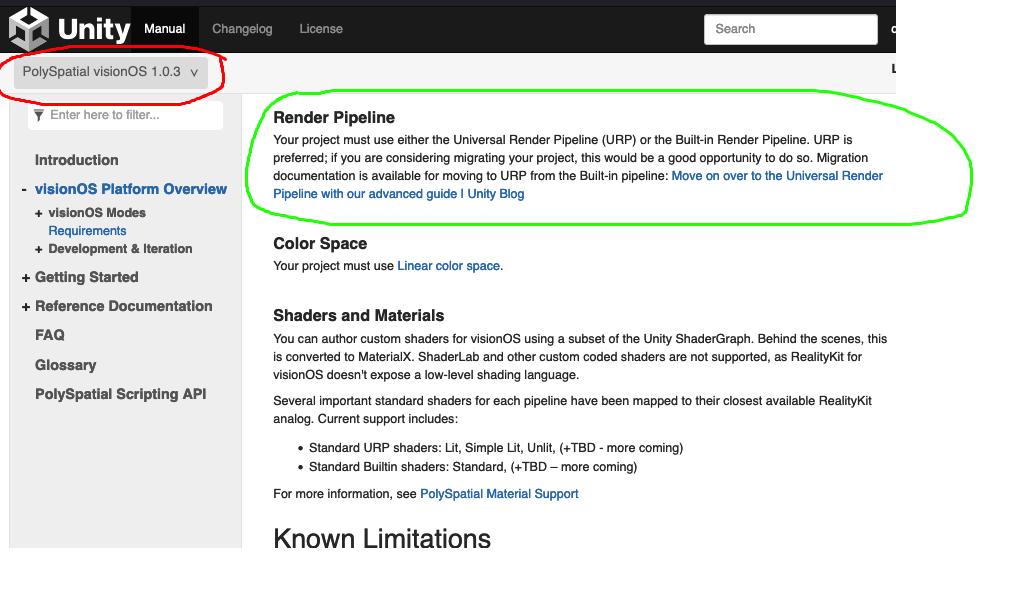The image size is (1010, 600).
Task: Open the Changelog tab
Action: tap(242, 29)
